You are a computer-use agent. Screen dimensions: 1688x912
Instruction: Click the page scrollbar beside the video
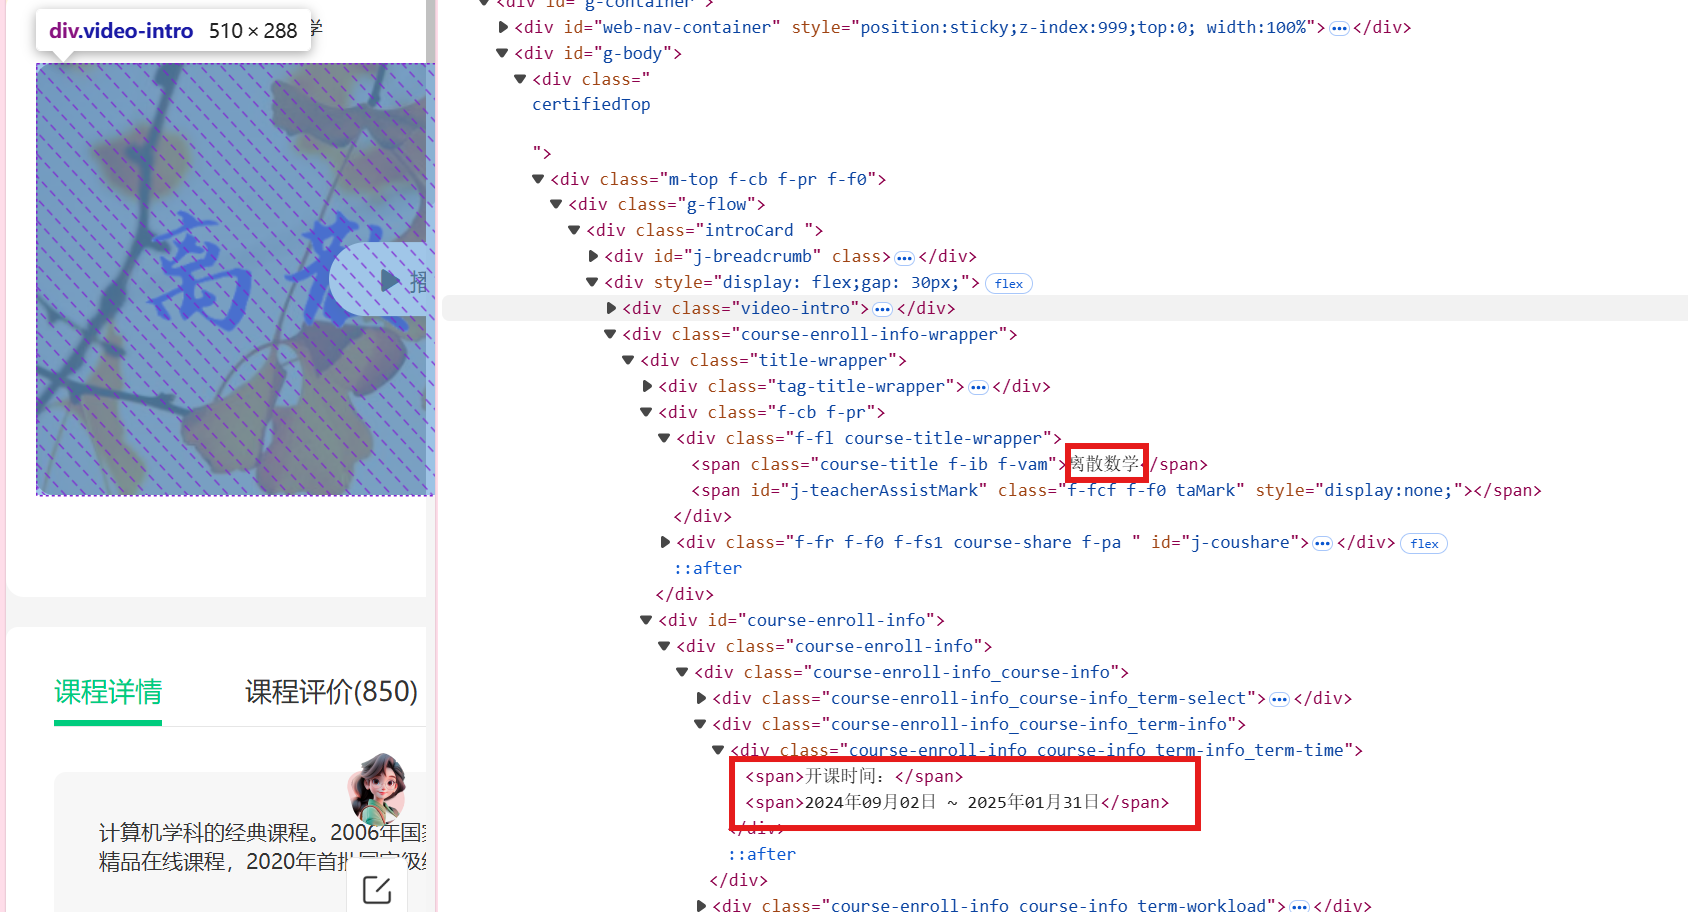[x=430, y=32]
